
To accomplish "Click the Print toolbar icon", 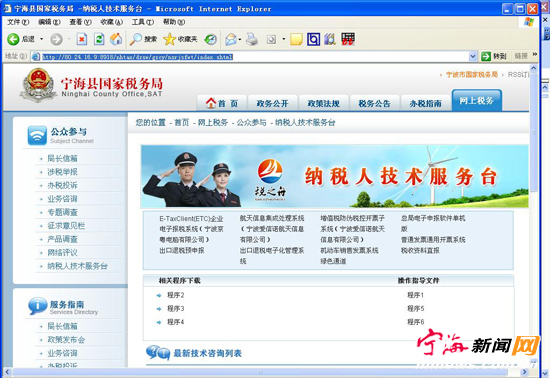I will (252, 39).
